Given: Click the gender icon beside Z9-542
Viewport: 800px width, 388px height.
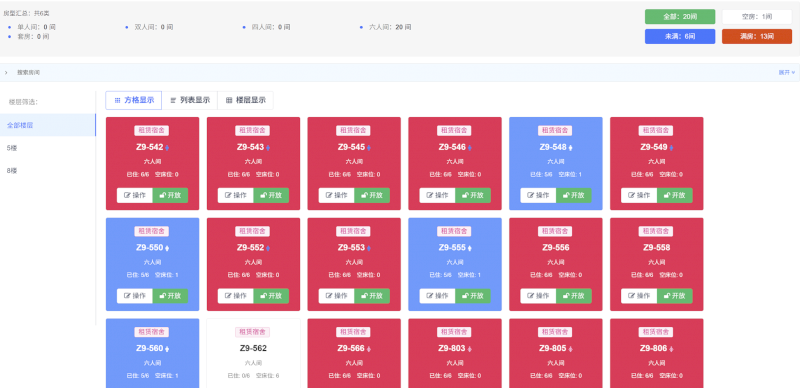Looking at the screenshot, I should [x=167, y=148].
